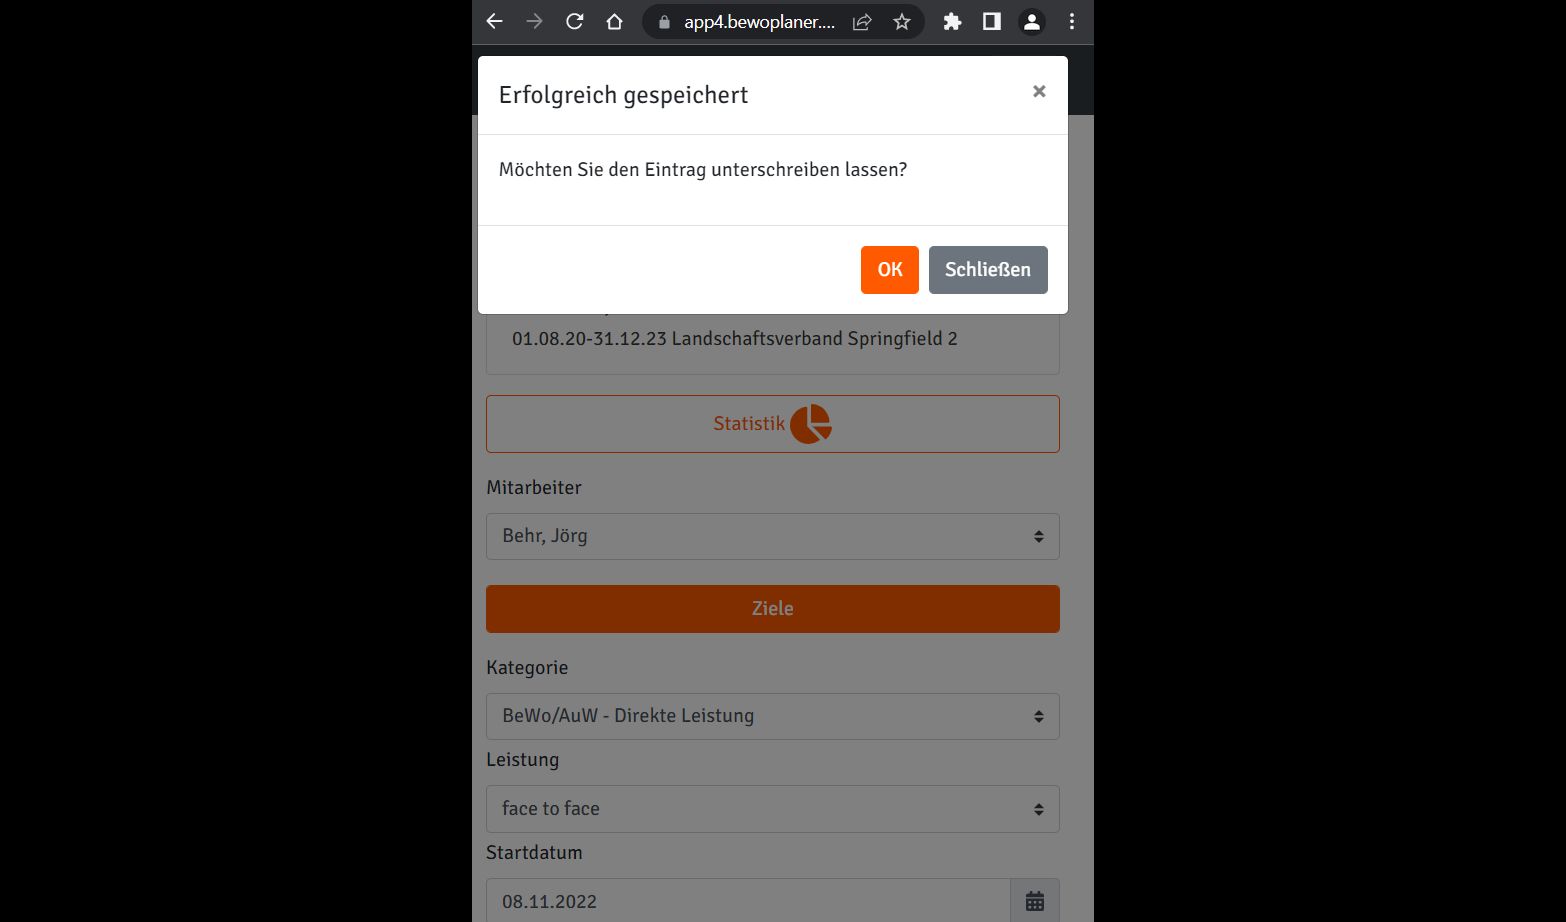Reload the page with refresh icon
The image size is (1566, 922).
pyautogui.click(x=574, y=21)
